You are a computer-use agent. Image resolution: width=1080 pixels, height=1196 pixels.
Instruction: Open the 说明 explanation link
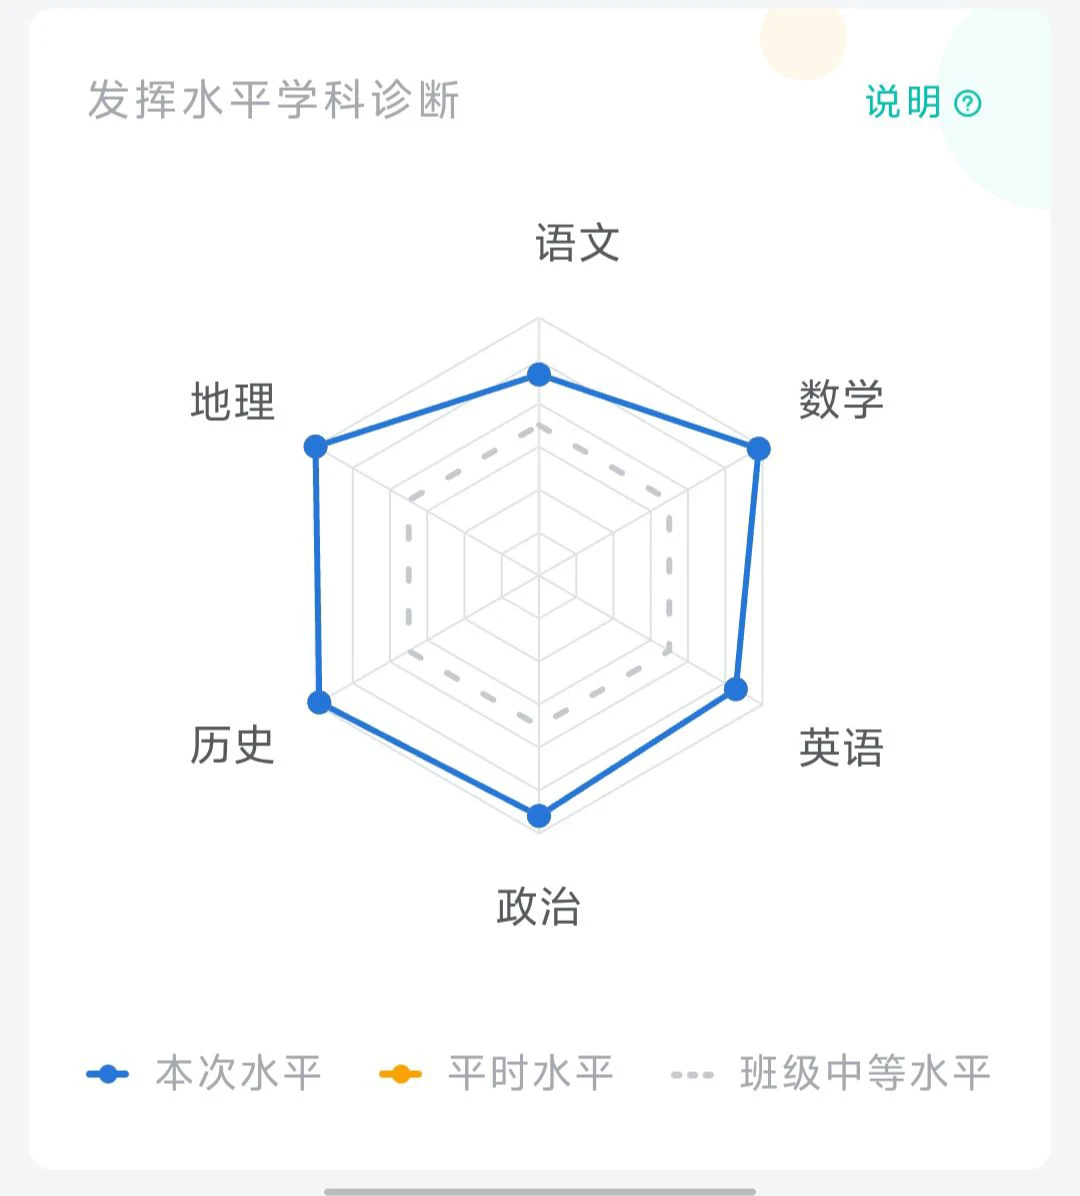coord(923,102)
